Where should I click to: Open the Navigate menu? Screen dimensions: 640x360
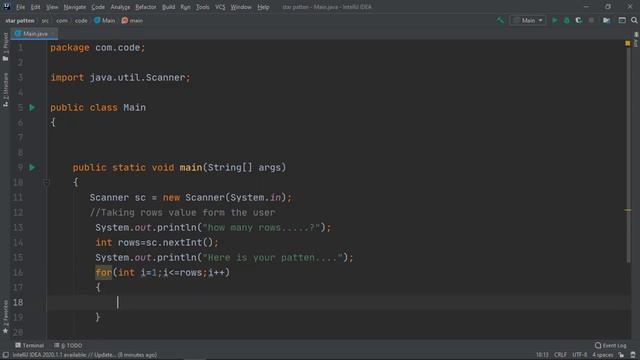(75, 7)
